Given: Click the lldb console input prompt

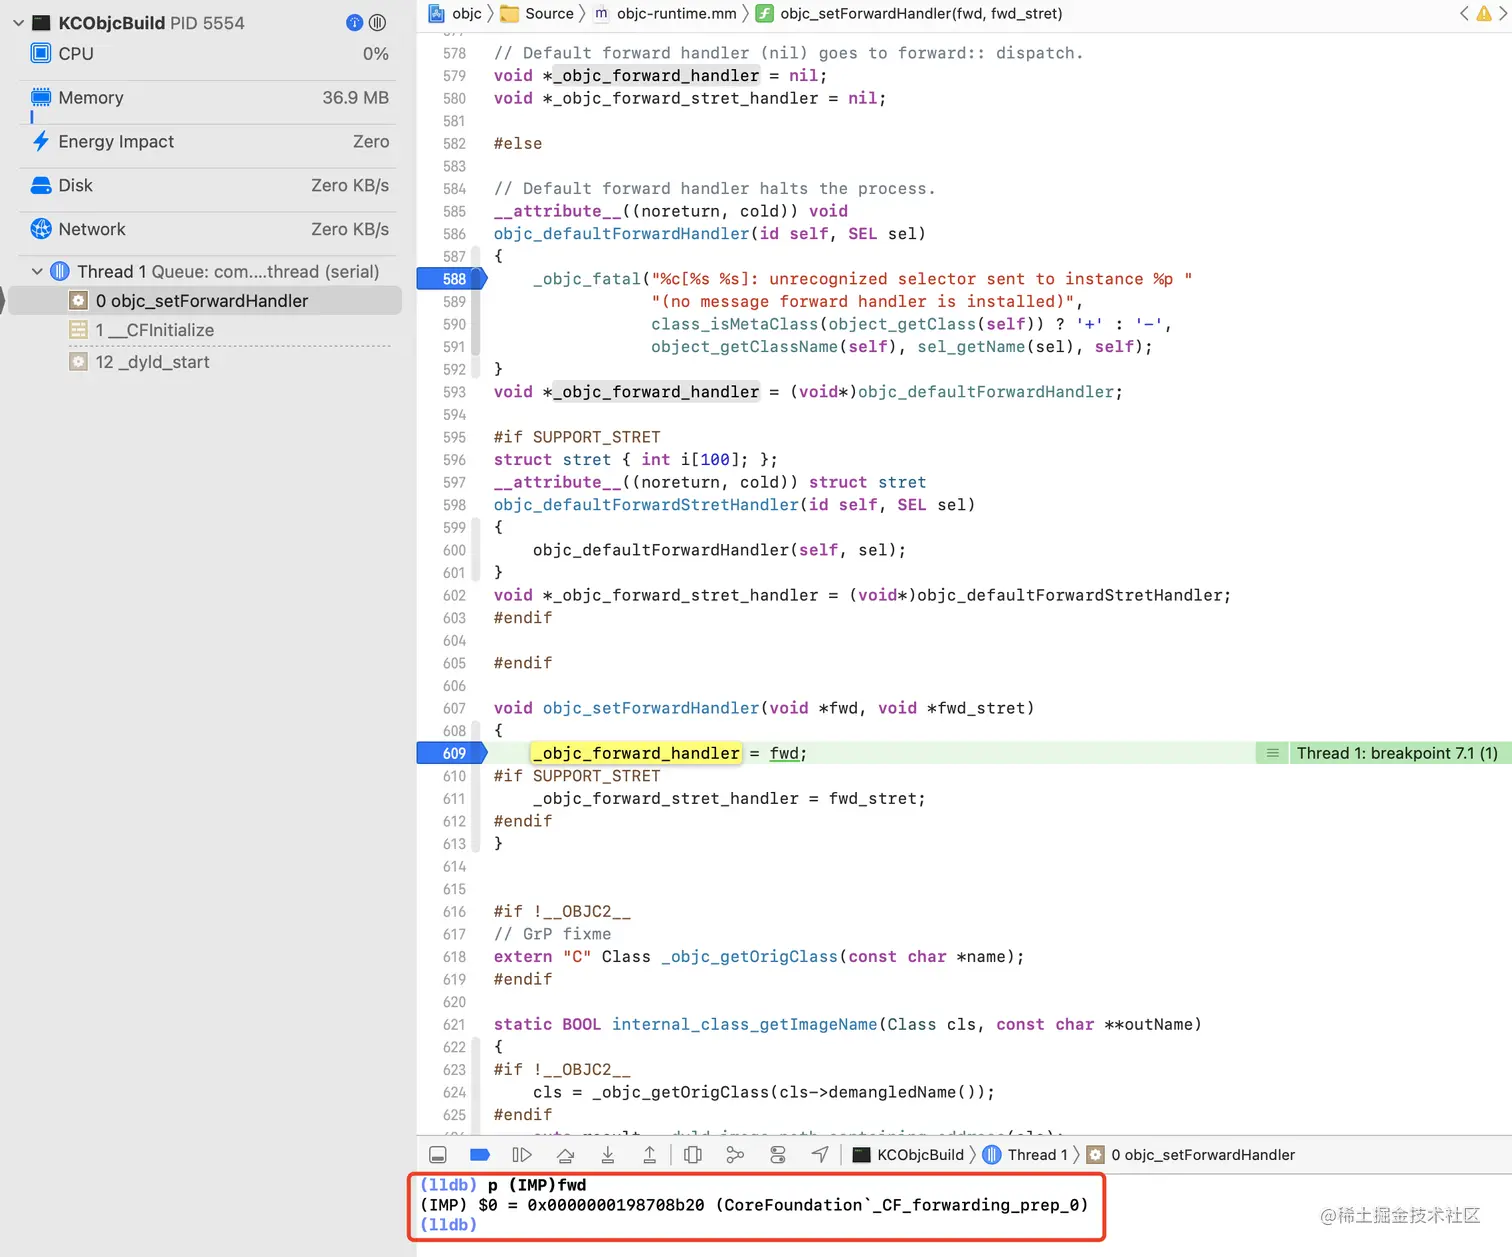Looking at the screenshot, I should 449,1225.
